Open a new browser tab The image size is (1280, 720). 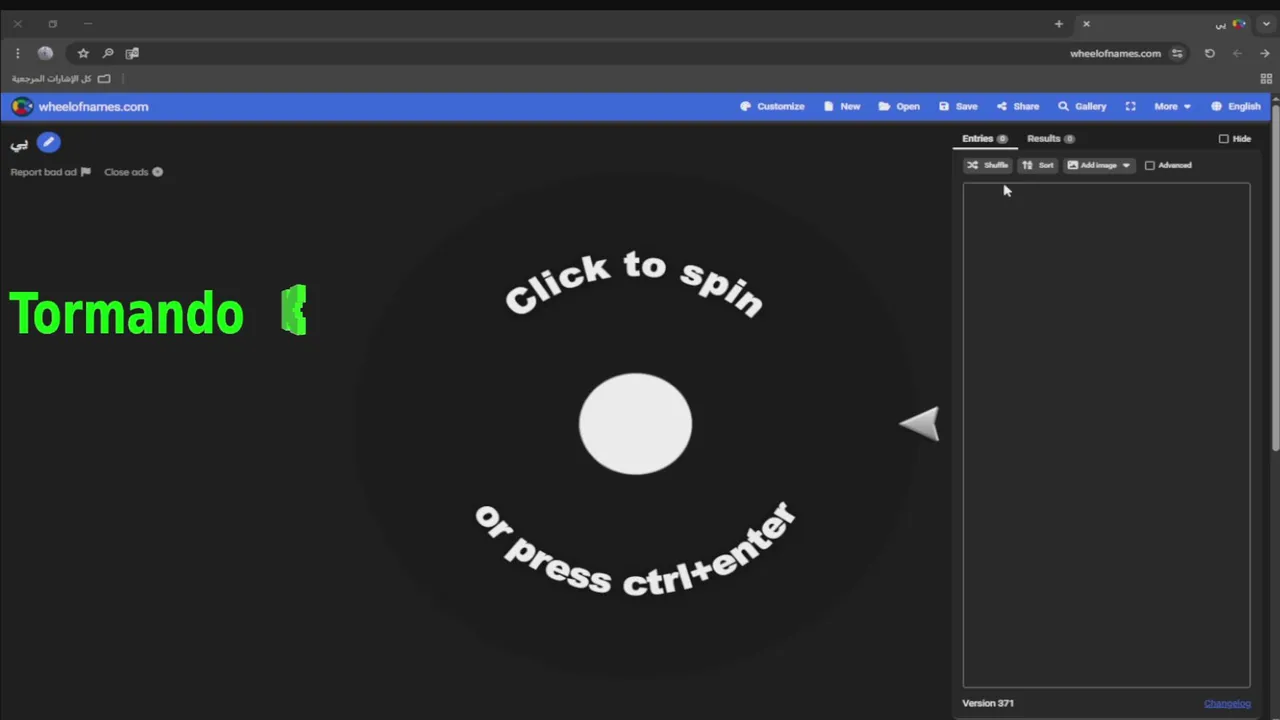(1058, 24)
